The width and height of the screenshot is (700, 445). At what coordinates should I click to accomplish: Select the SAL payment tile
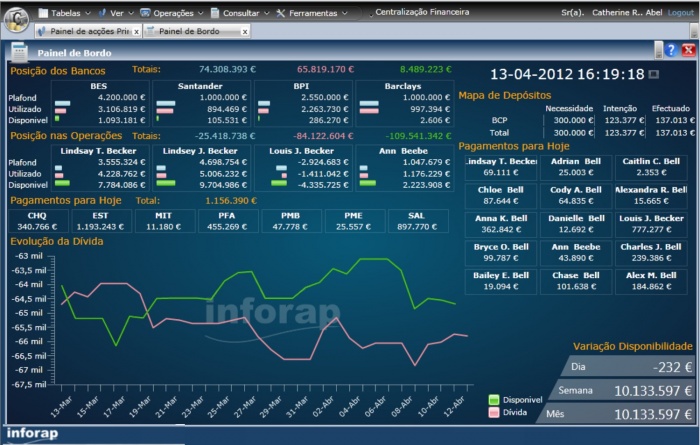pos(418,221)
